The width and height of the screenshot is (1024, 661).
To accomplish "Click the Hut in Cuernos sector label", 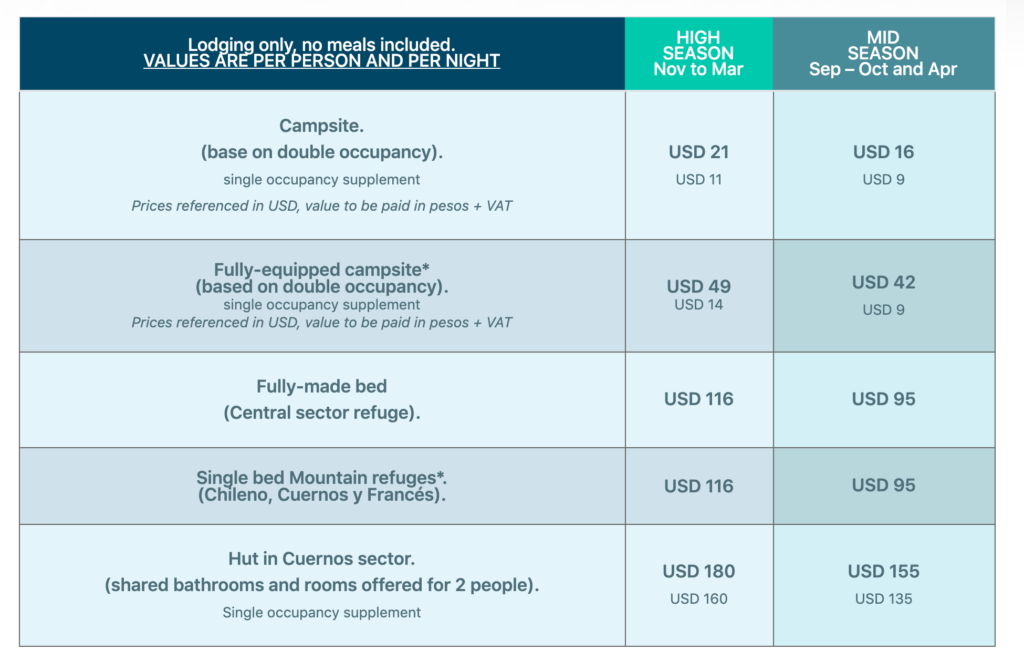I will (x=321, y=559).
